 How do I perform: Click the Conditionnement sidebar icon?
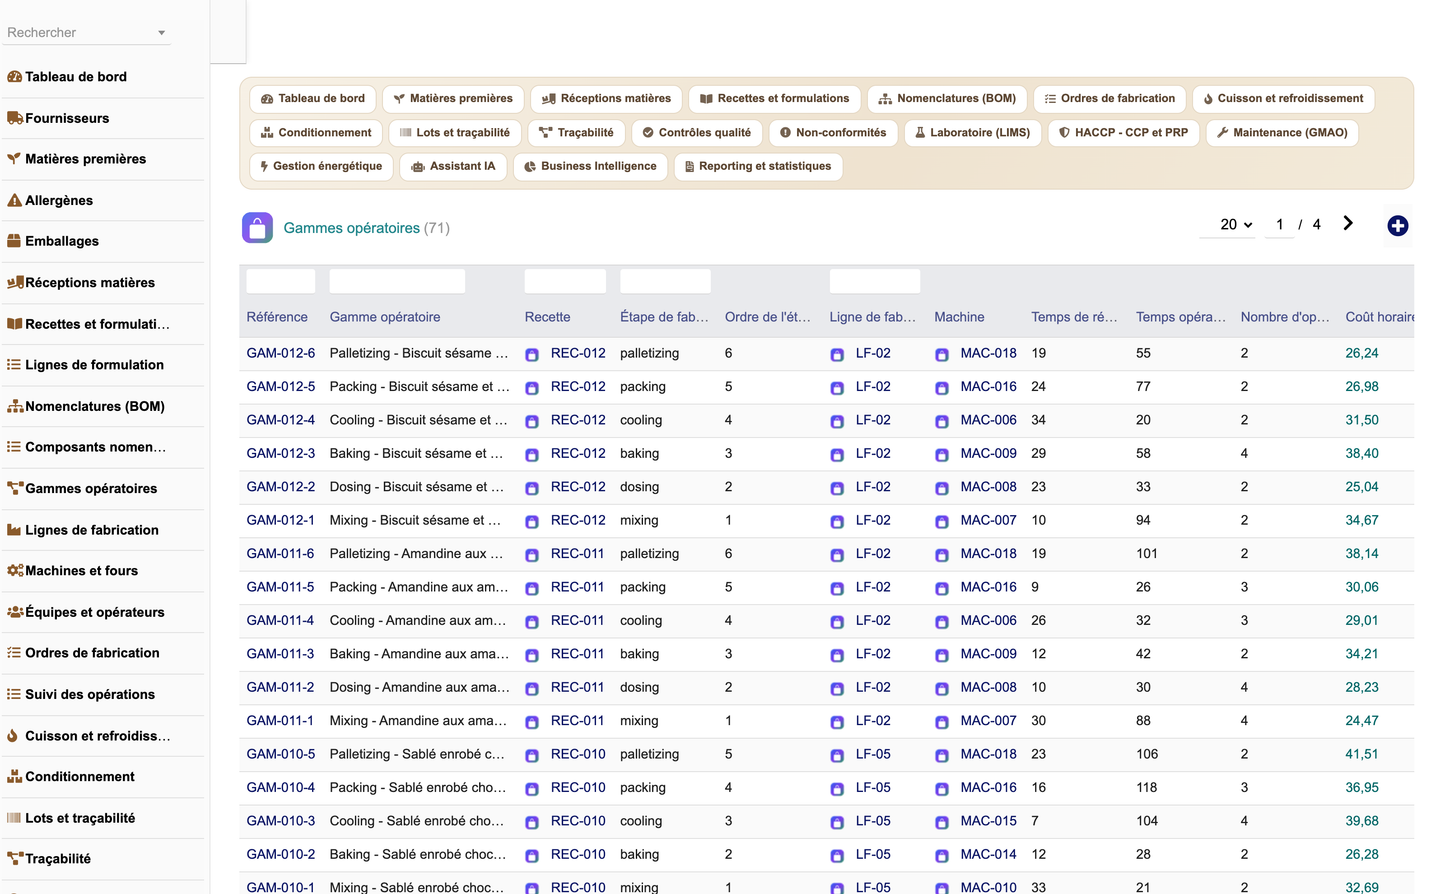click(x=14, y=777)
